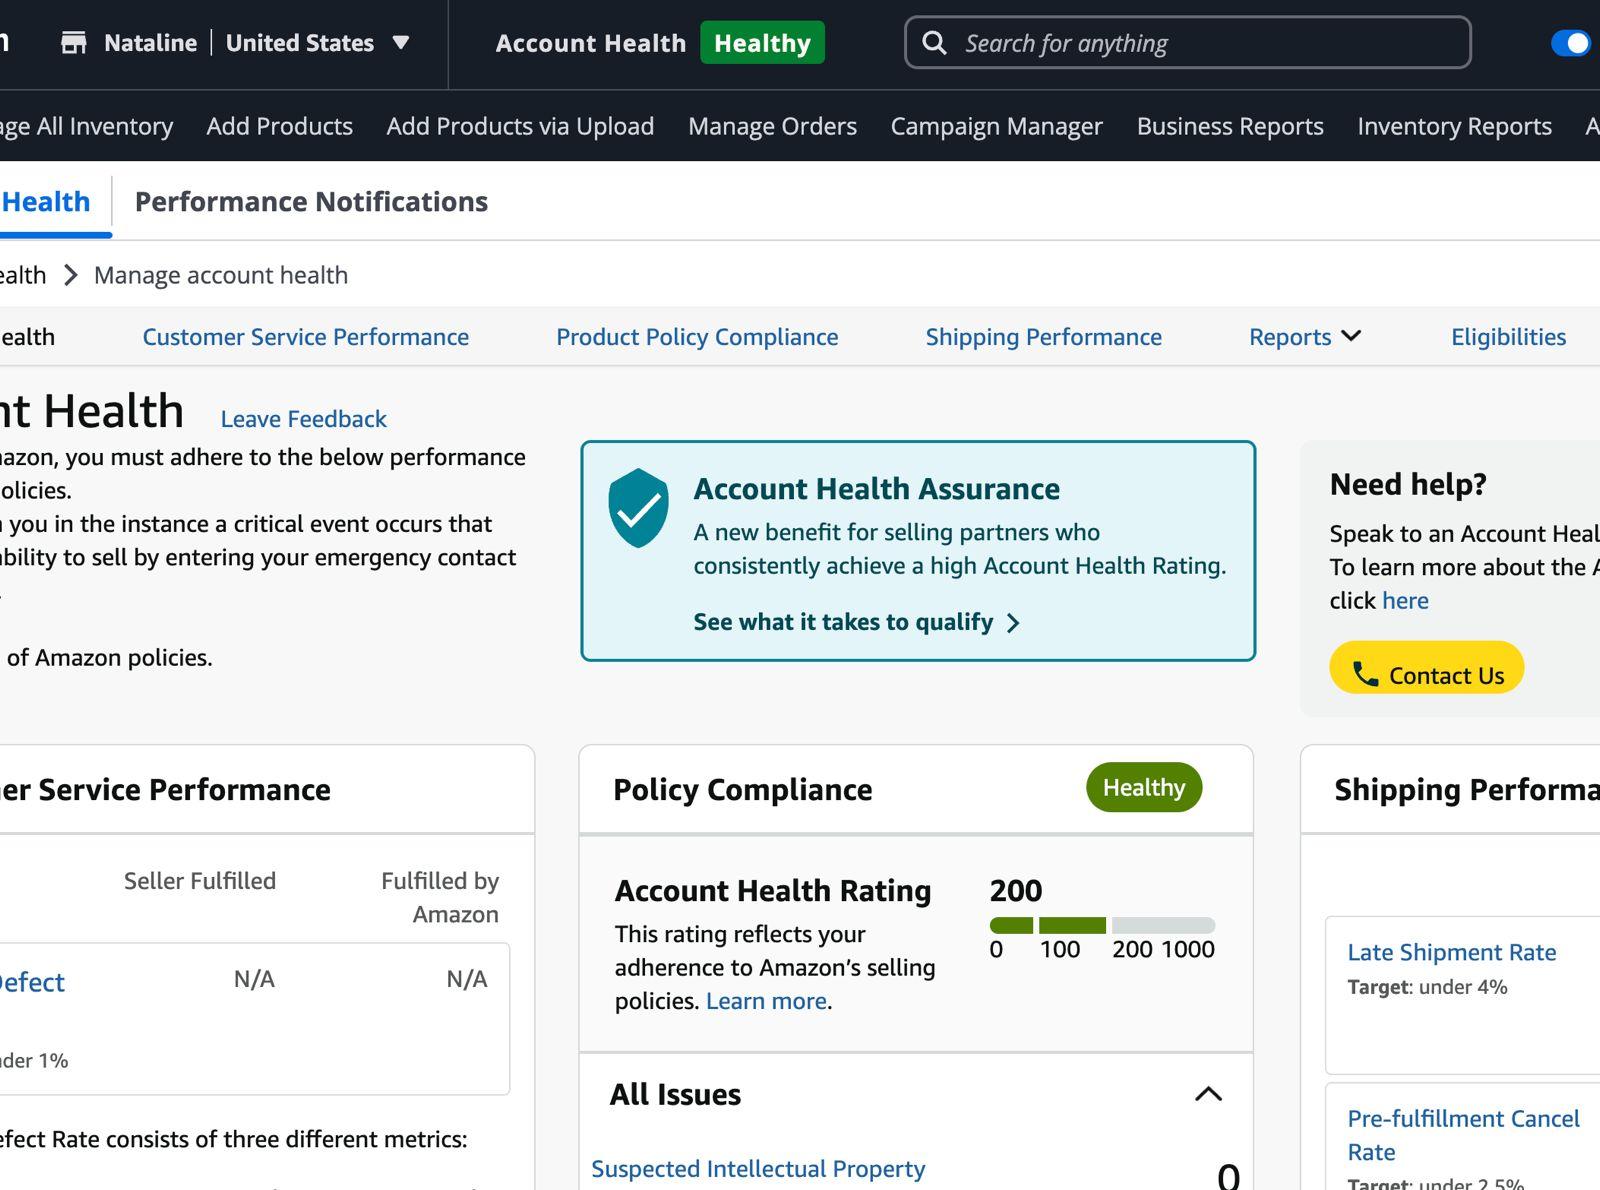1600x1190 pixels.
Task: Open the Eligibilities section
Action: pyautogui.click(x=1508, y=337)
